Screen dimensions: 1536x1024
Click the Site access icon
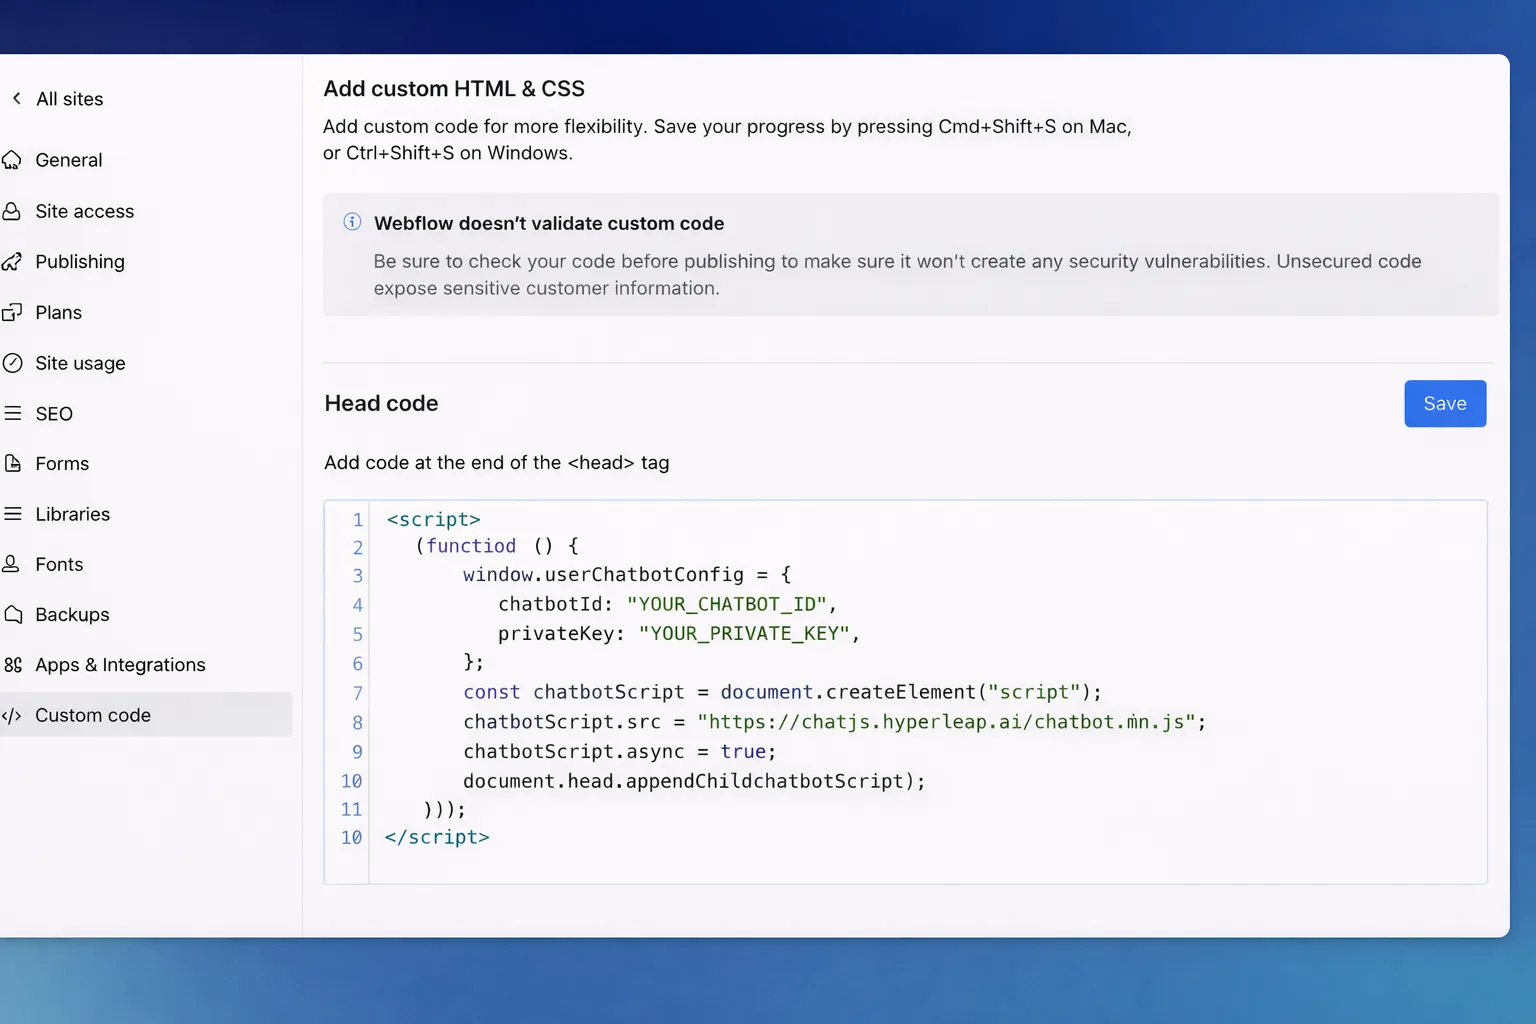[x=14, y=211]
